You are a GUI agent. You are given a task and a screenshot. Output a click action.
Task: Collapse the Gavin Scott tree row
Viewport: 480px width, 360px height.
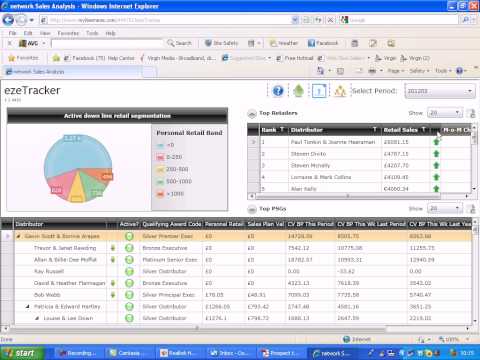tap(18, 236)
